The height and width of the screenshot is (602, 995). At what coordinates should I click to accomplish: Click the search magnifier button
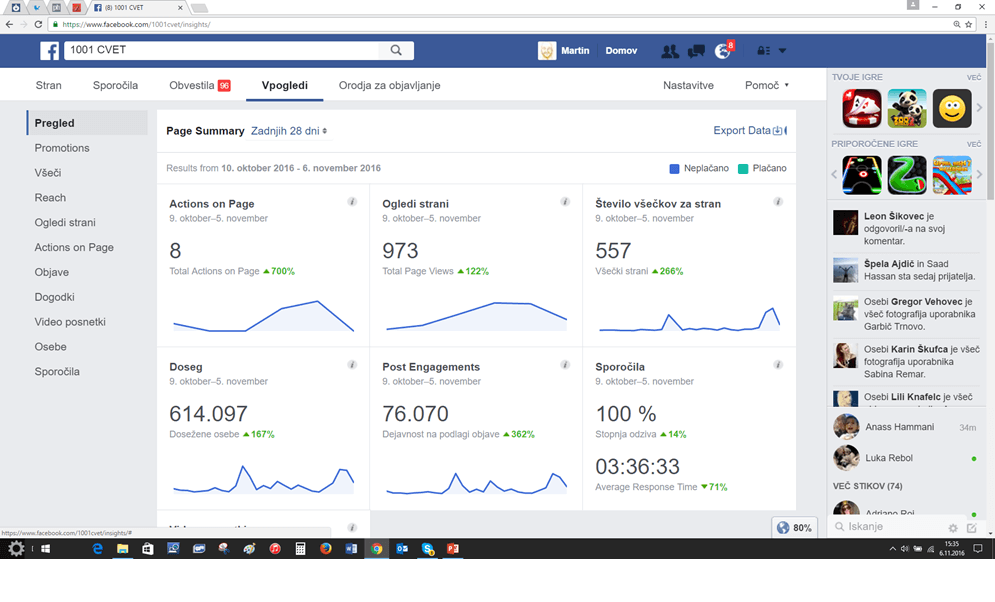tap(397, 50)
